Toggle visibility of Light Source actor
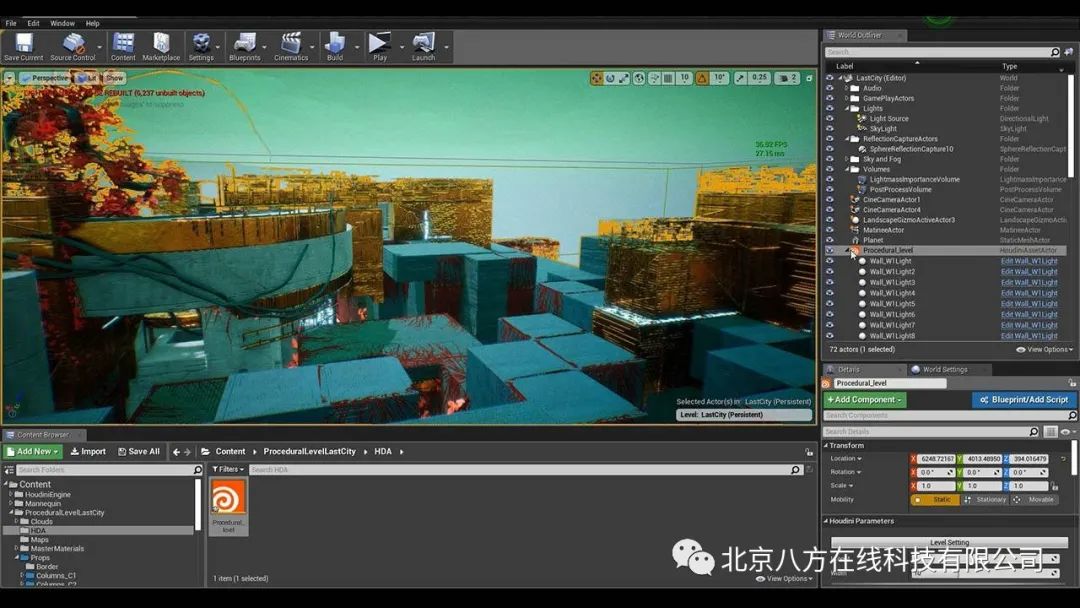Viewport: 1080px width, 608px height. tap(829, 118)
